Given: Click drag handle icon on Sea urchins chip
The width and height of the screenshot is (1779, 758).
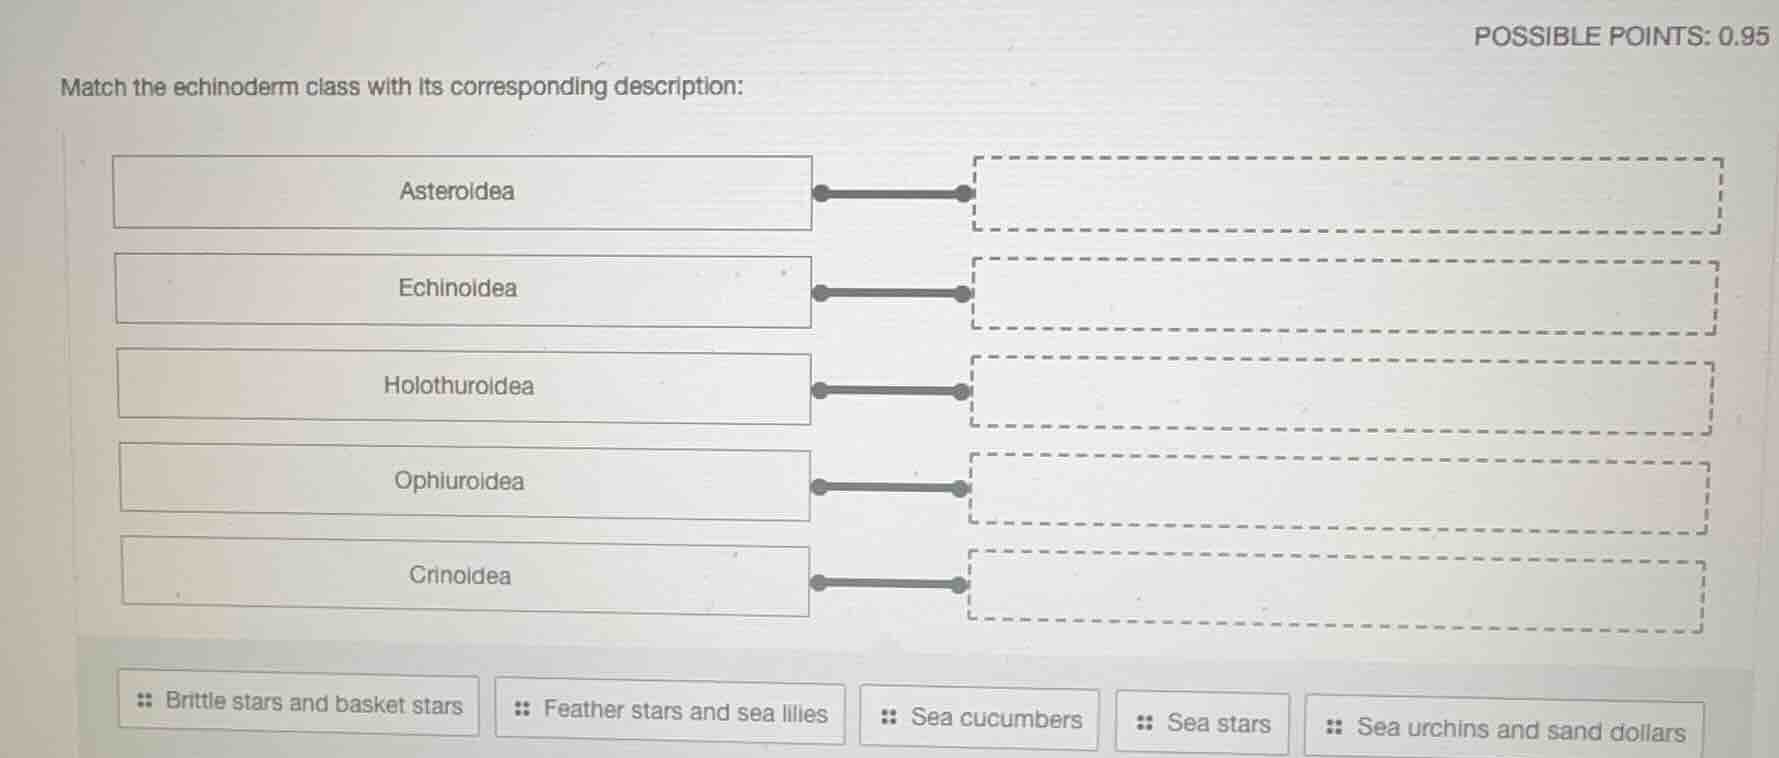Looking at the screenshot, I should pos(1333,727).
